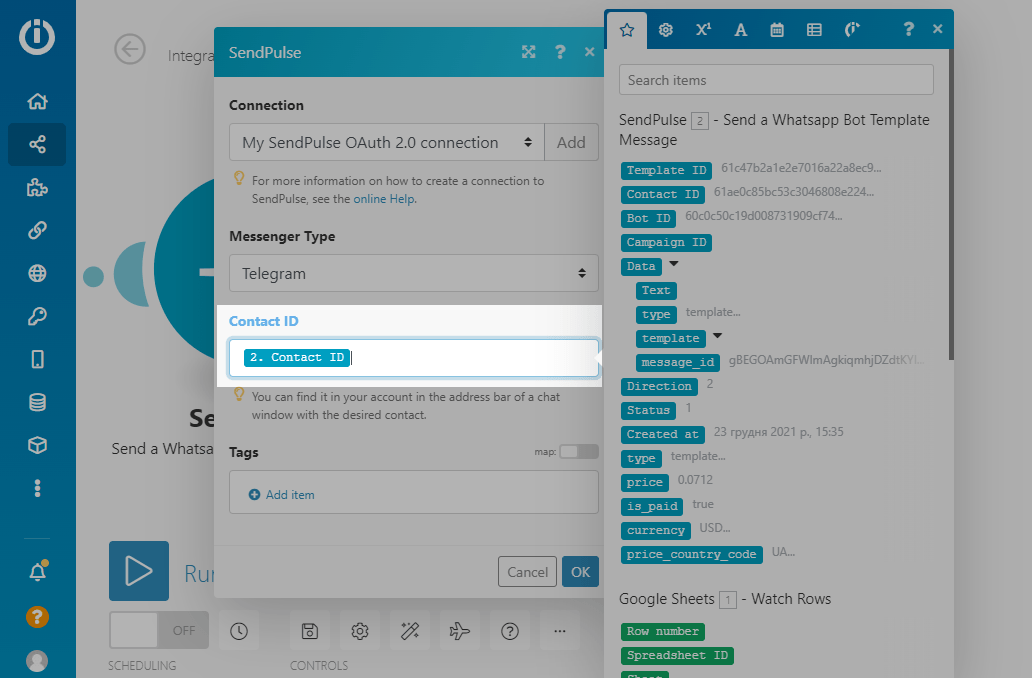Screen dimensions: 1032x678
Task: Click explain flow airplane icon
Action: pos(459,631)
